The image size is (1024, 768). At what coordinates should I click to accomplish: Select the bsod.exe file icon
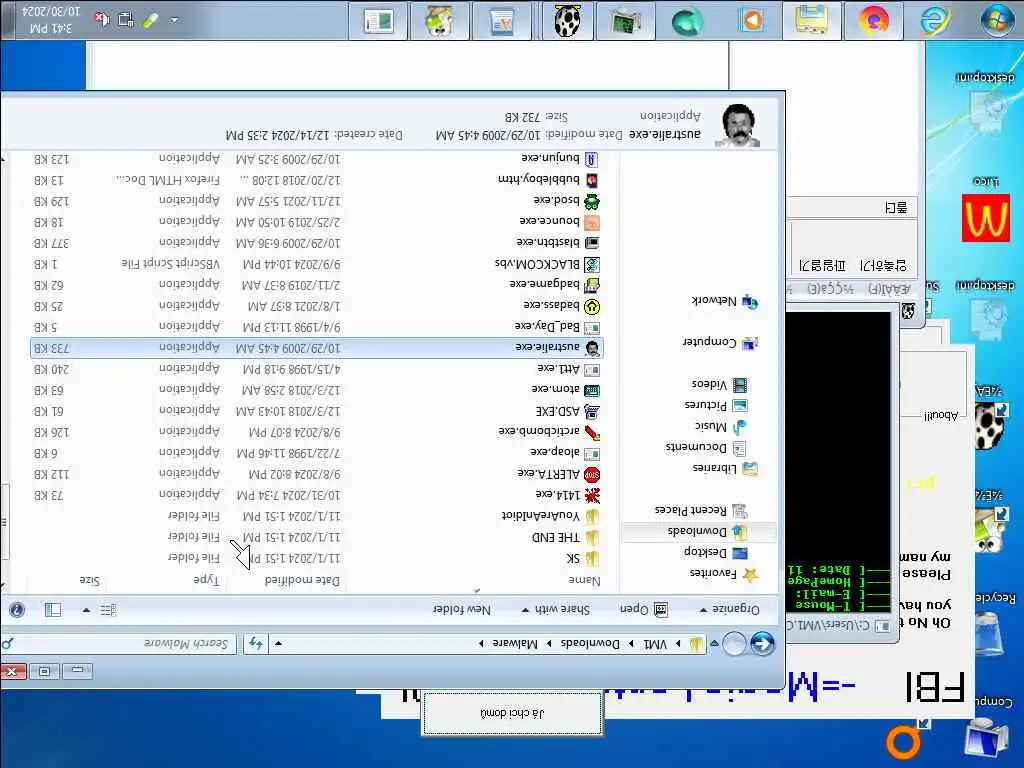pyautogui.click(x=592, y=201)
